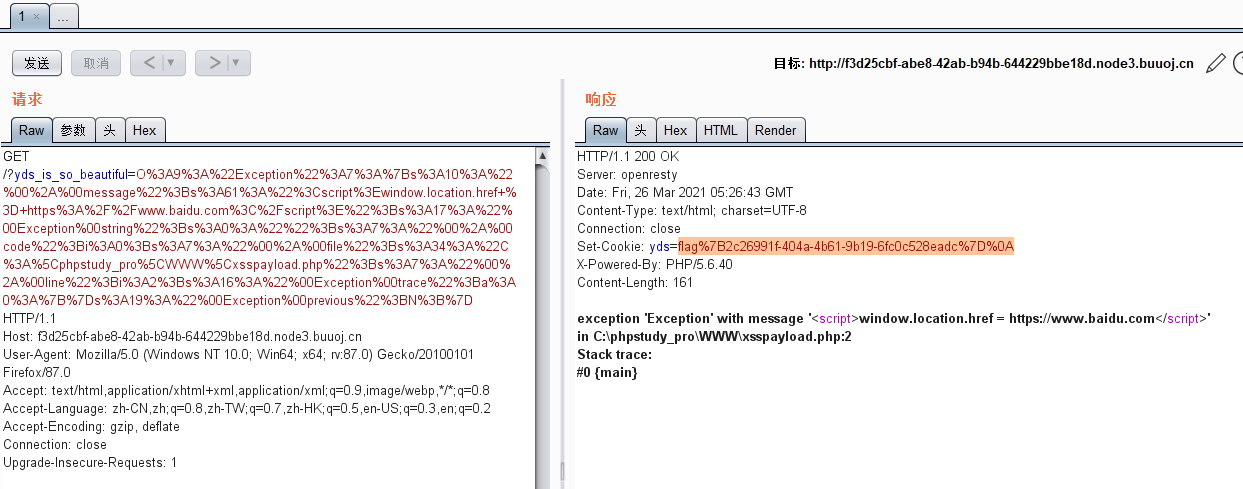This screenshot has height=489, width=1243.
Task: Click the xsspayload.php:2 file path line
Action: point(714,336)
